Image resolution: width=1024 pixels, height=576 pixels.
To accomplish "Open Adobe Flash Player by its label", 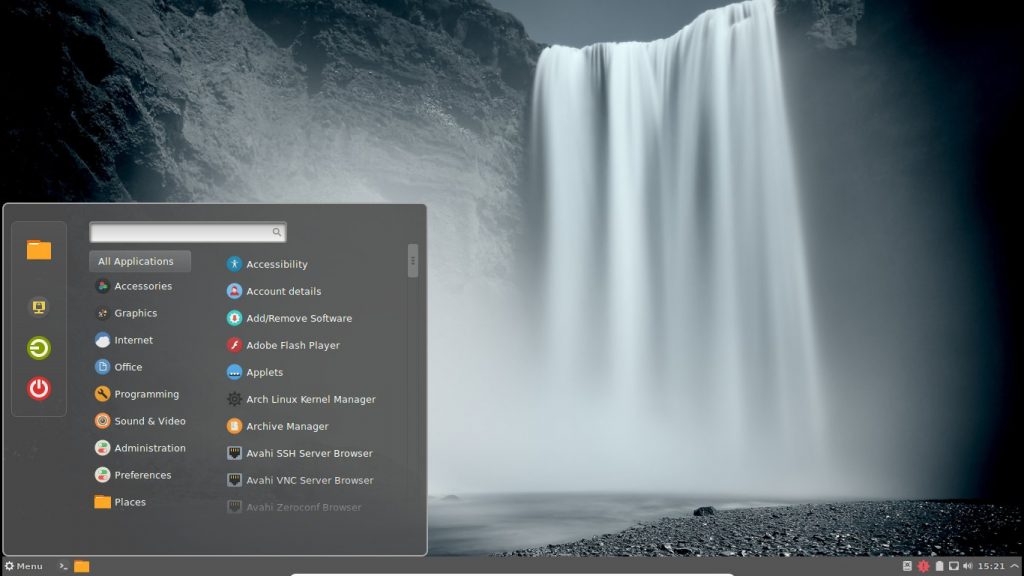I will pos(293,345).
